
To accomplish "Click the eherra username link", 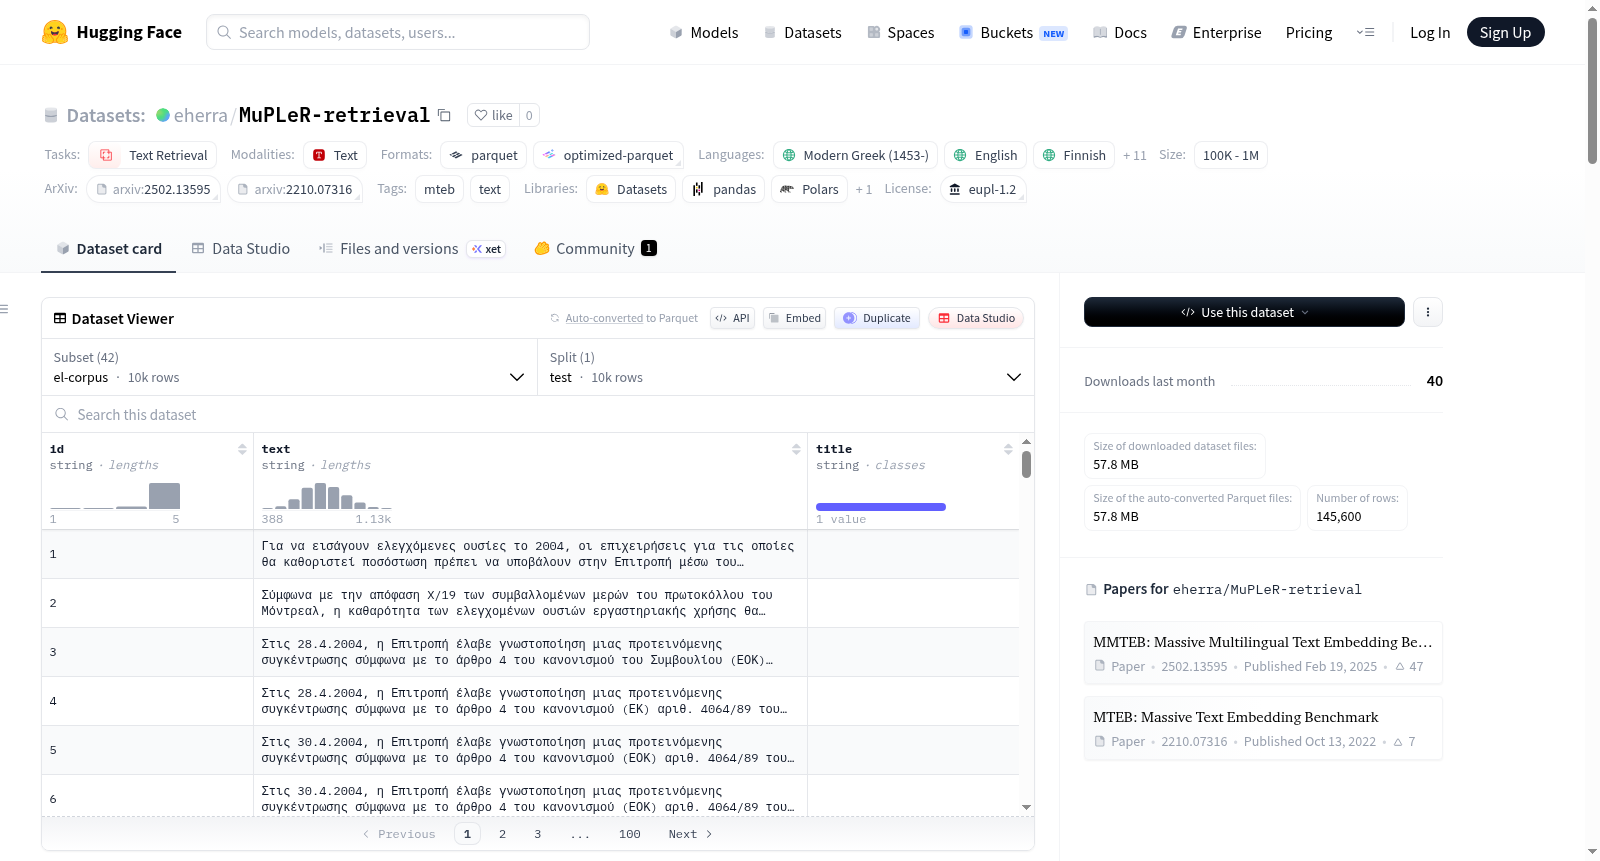I will click(x=201, y=115).
